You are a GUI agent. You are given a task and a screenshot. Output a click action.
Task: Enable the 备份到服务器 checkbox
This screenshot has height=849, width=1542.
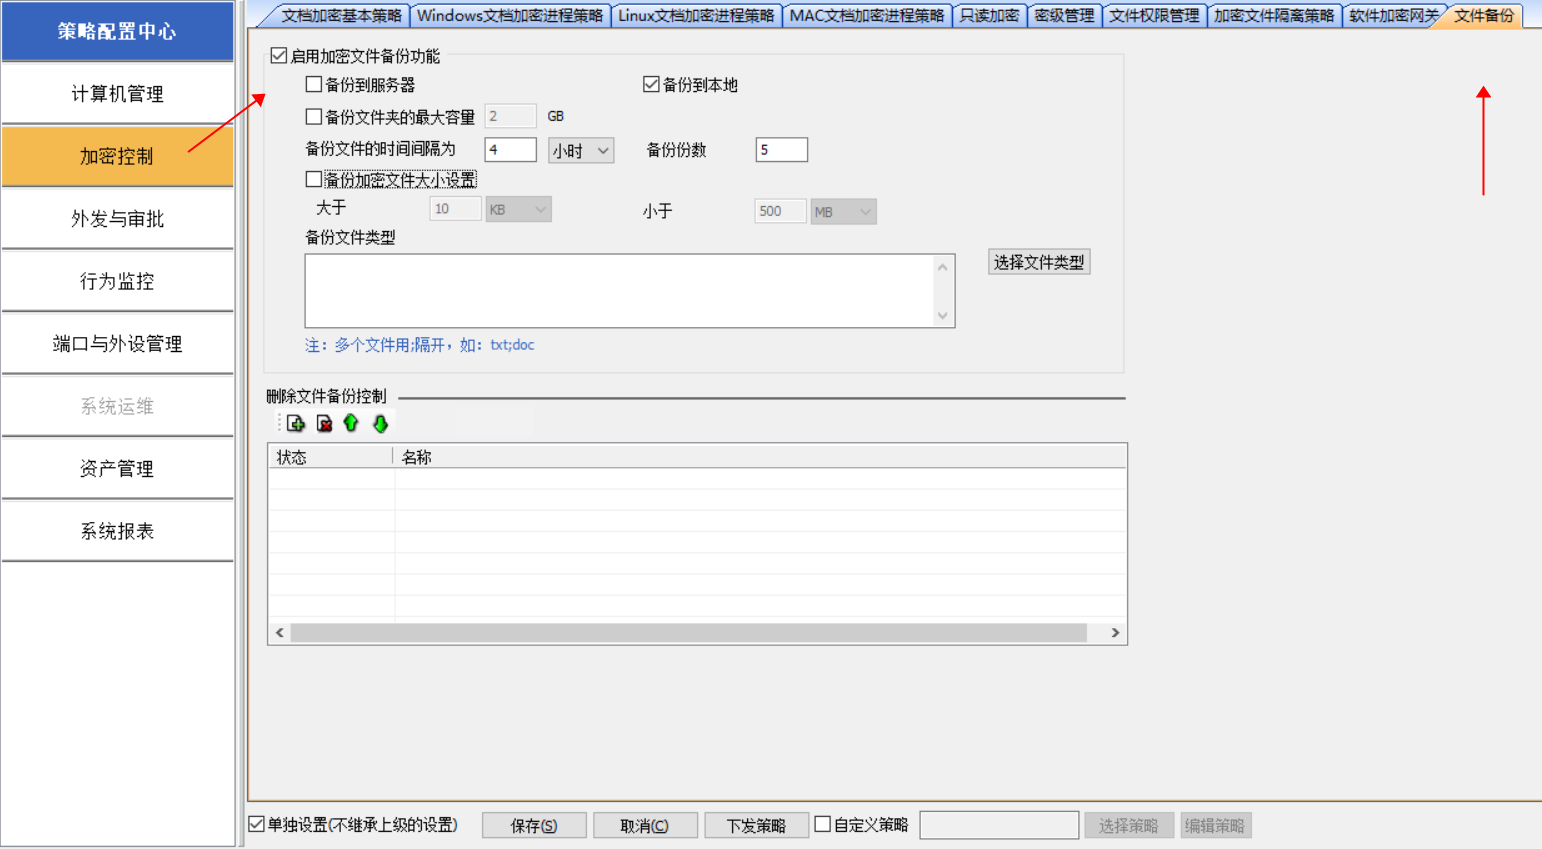(314, 85)
